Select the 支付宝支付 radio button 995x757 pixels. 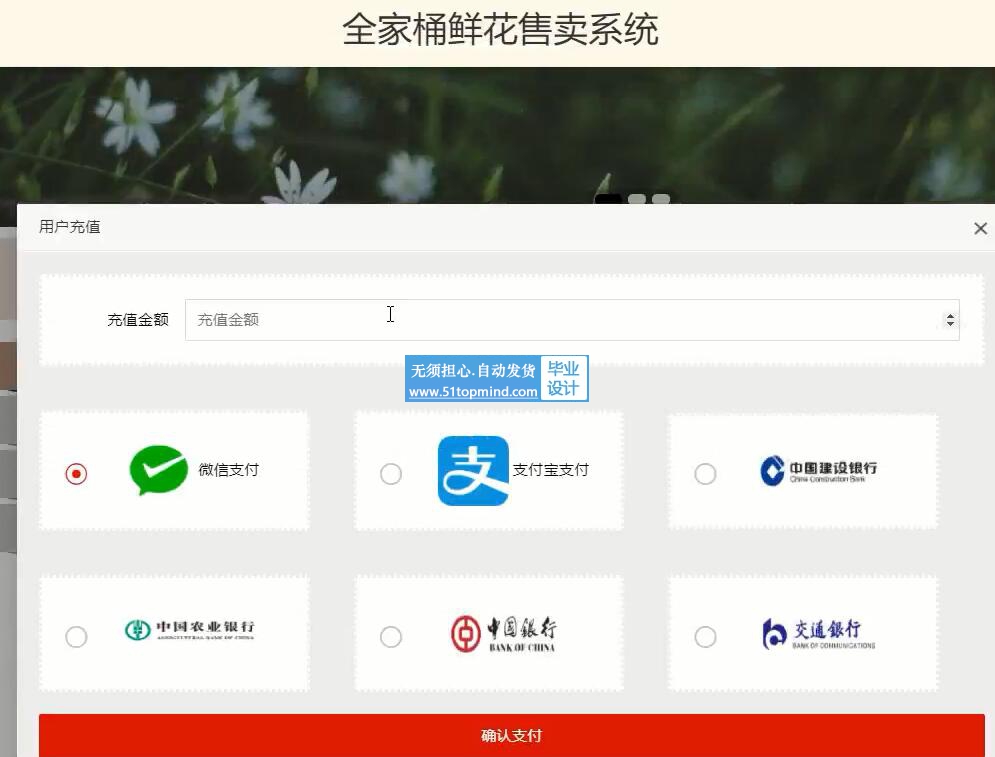point(391,474)
